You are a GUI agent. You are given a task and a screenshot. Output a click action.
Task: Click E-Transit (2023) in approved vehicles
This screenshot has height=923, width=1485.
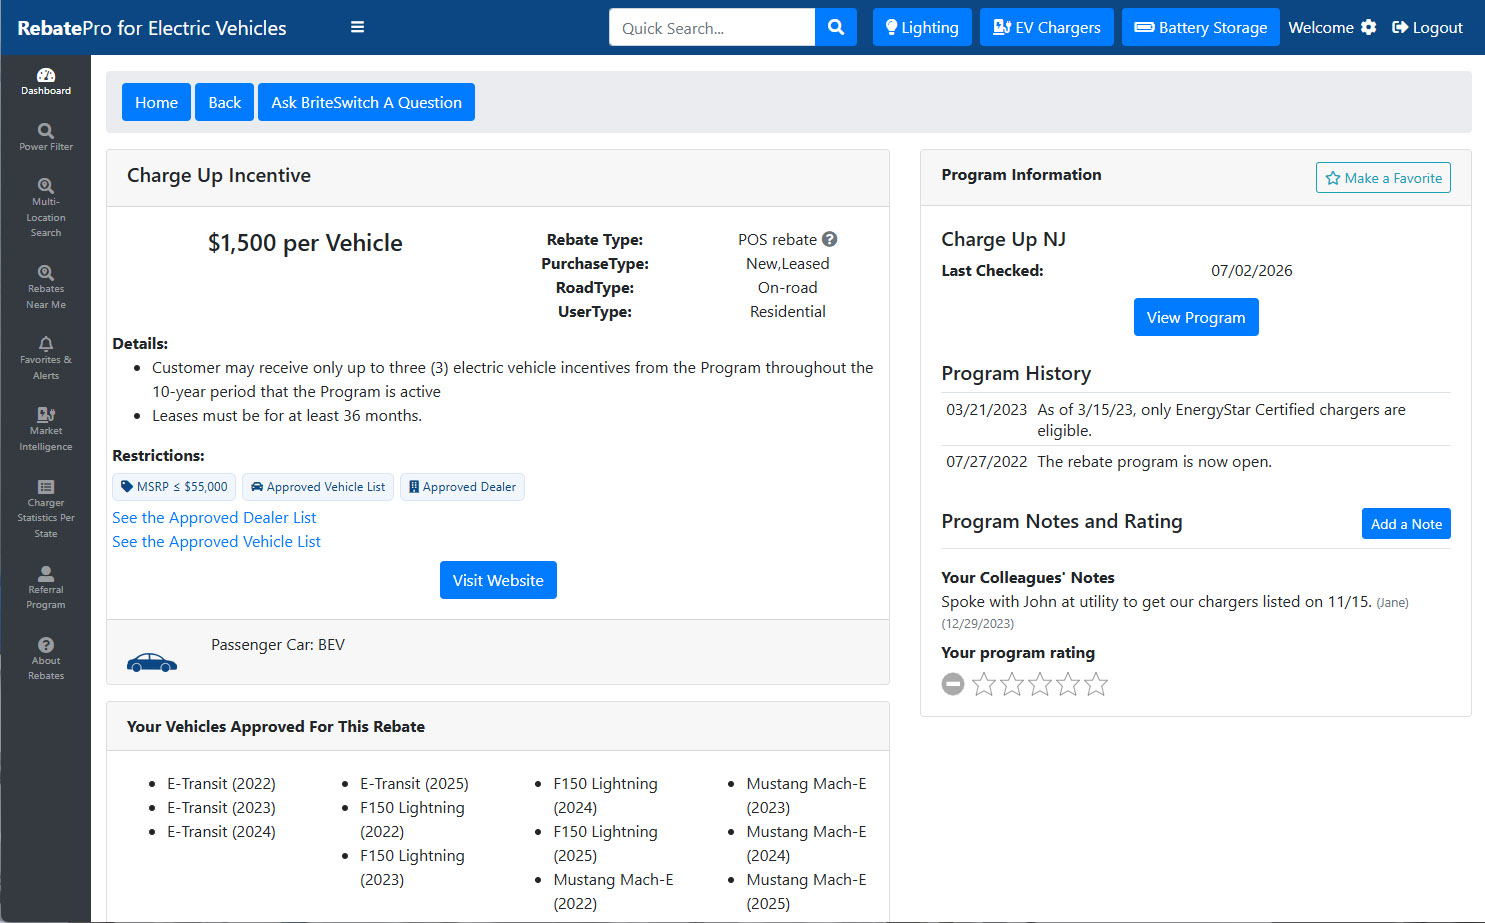(221, 808)
